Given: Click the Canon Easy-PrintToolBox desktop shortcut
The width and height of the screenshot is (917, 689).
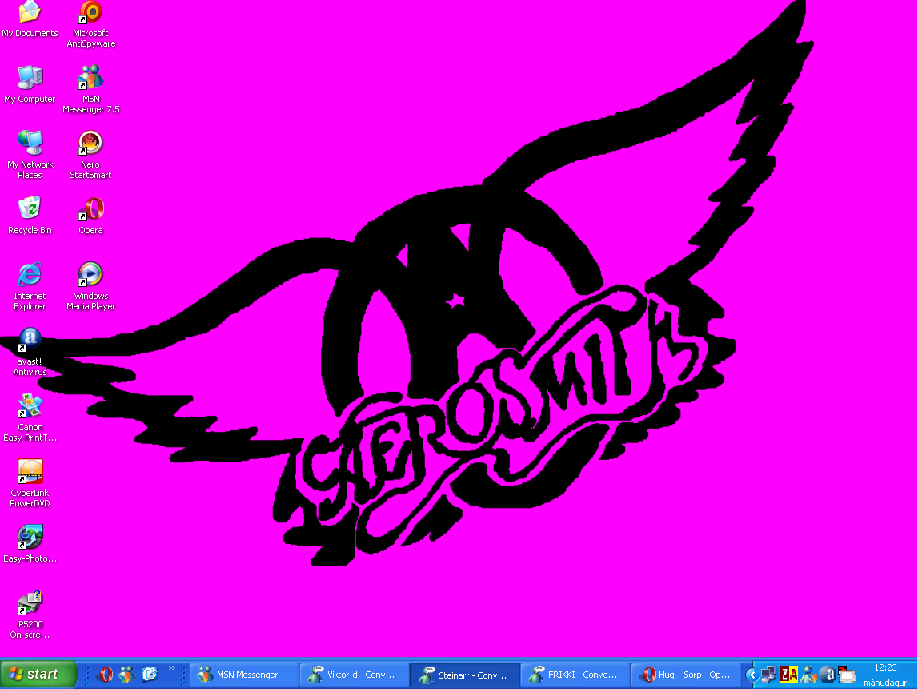Looking at the screenshot, I should pos(30,418).
